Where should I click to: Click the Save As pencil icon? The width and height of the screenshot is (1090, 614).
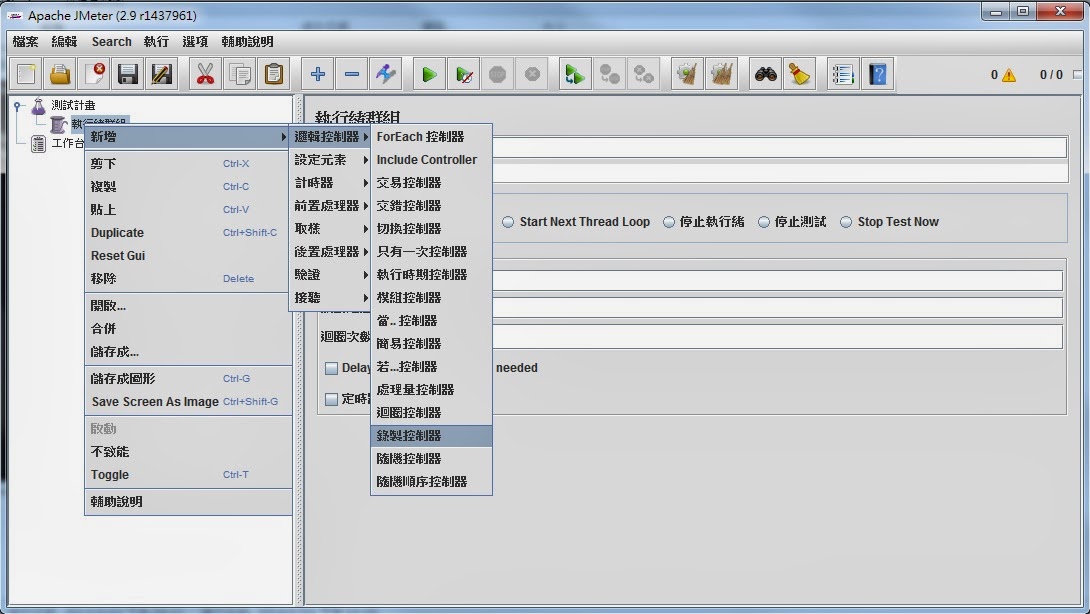pos(161,74)
